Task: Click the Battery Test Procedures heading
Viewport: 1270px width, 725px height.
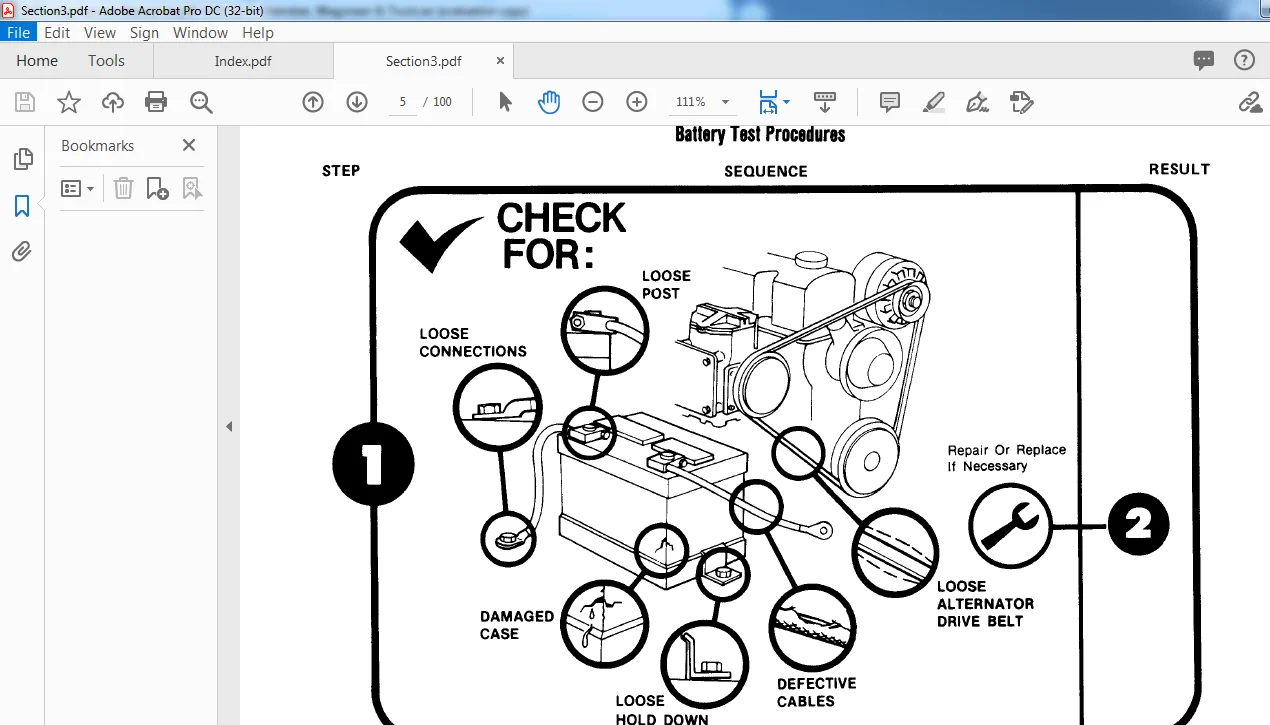Action: [760, 134]
